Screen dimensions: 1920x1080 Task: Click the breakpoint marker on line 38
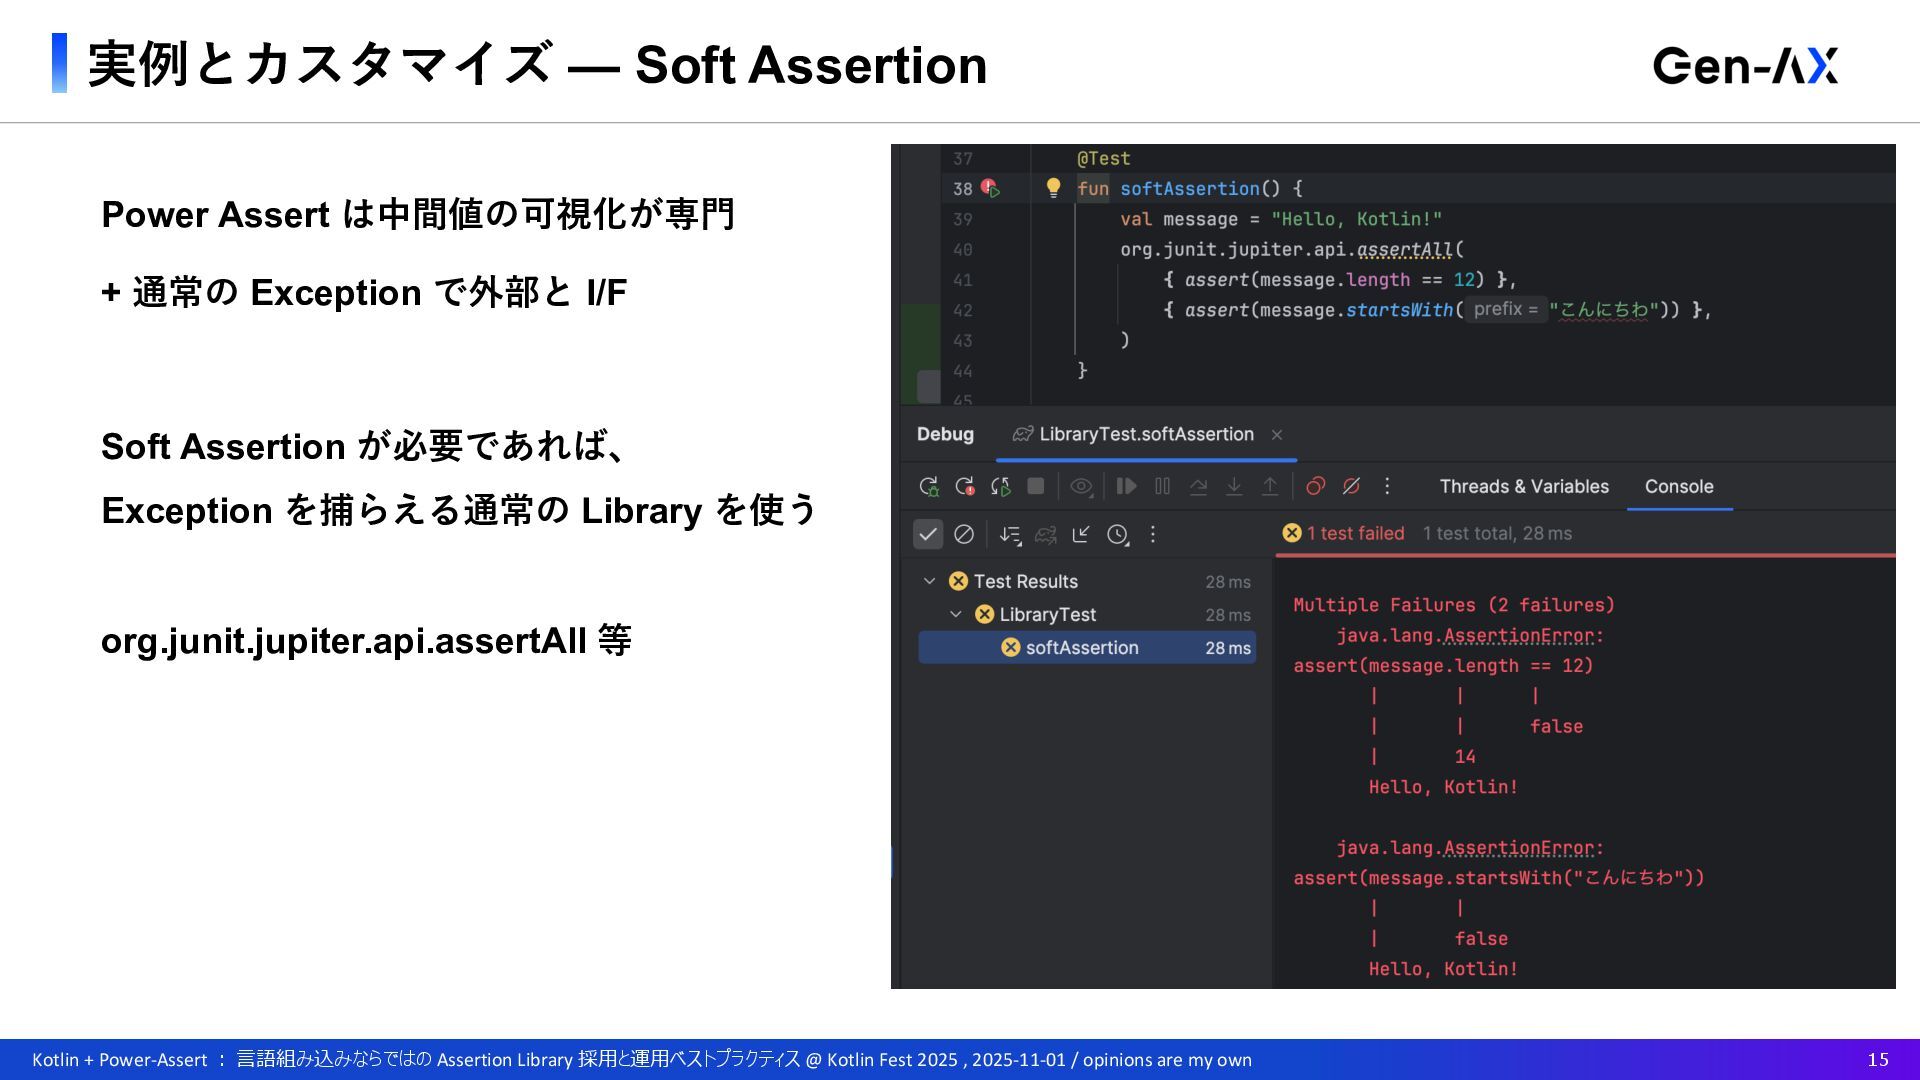coord(988,188)
